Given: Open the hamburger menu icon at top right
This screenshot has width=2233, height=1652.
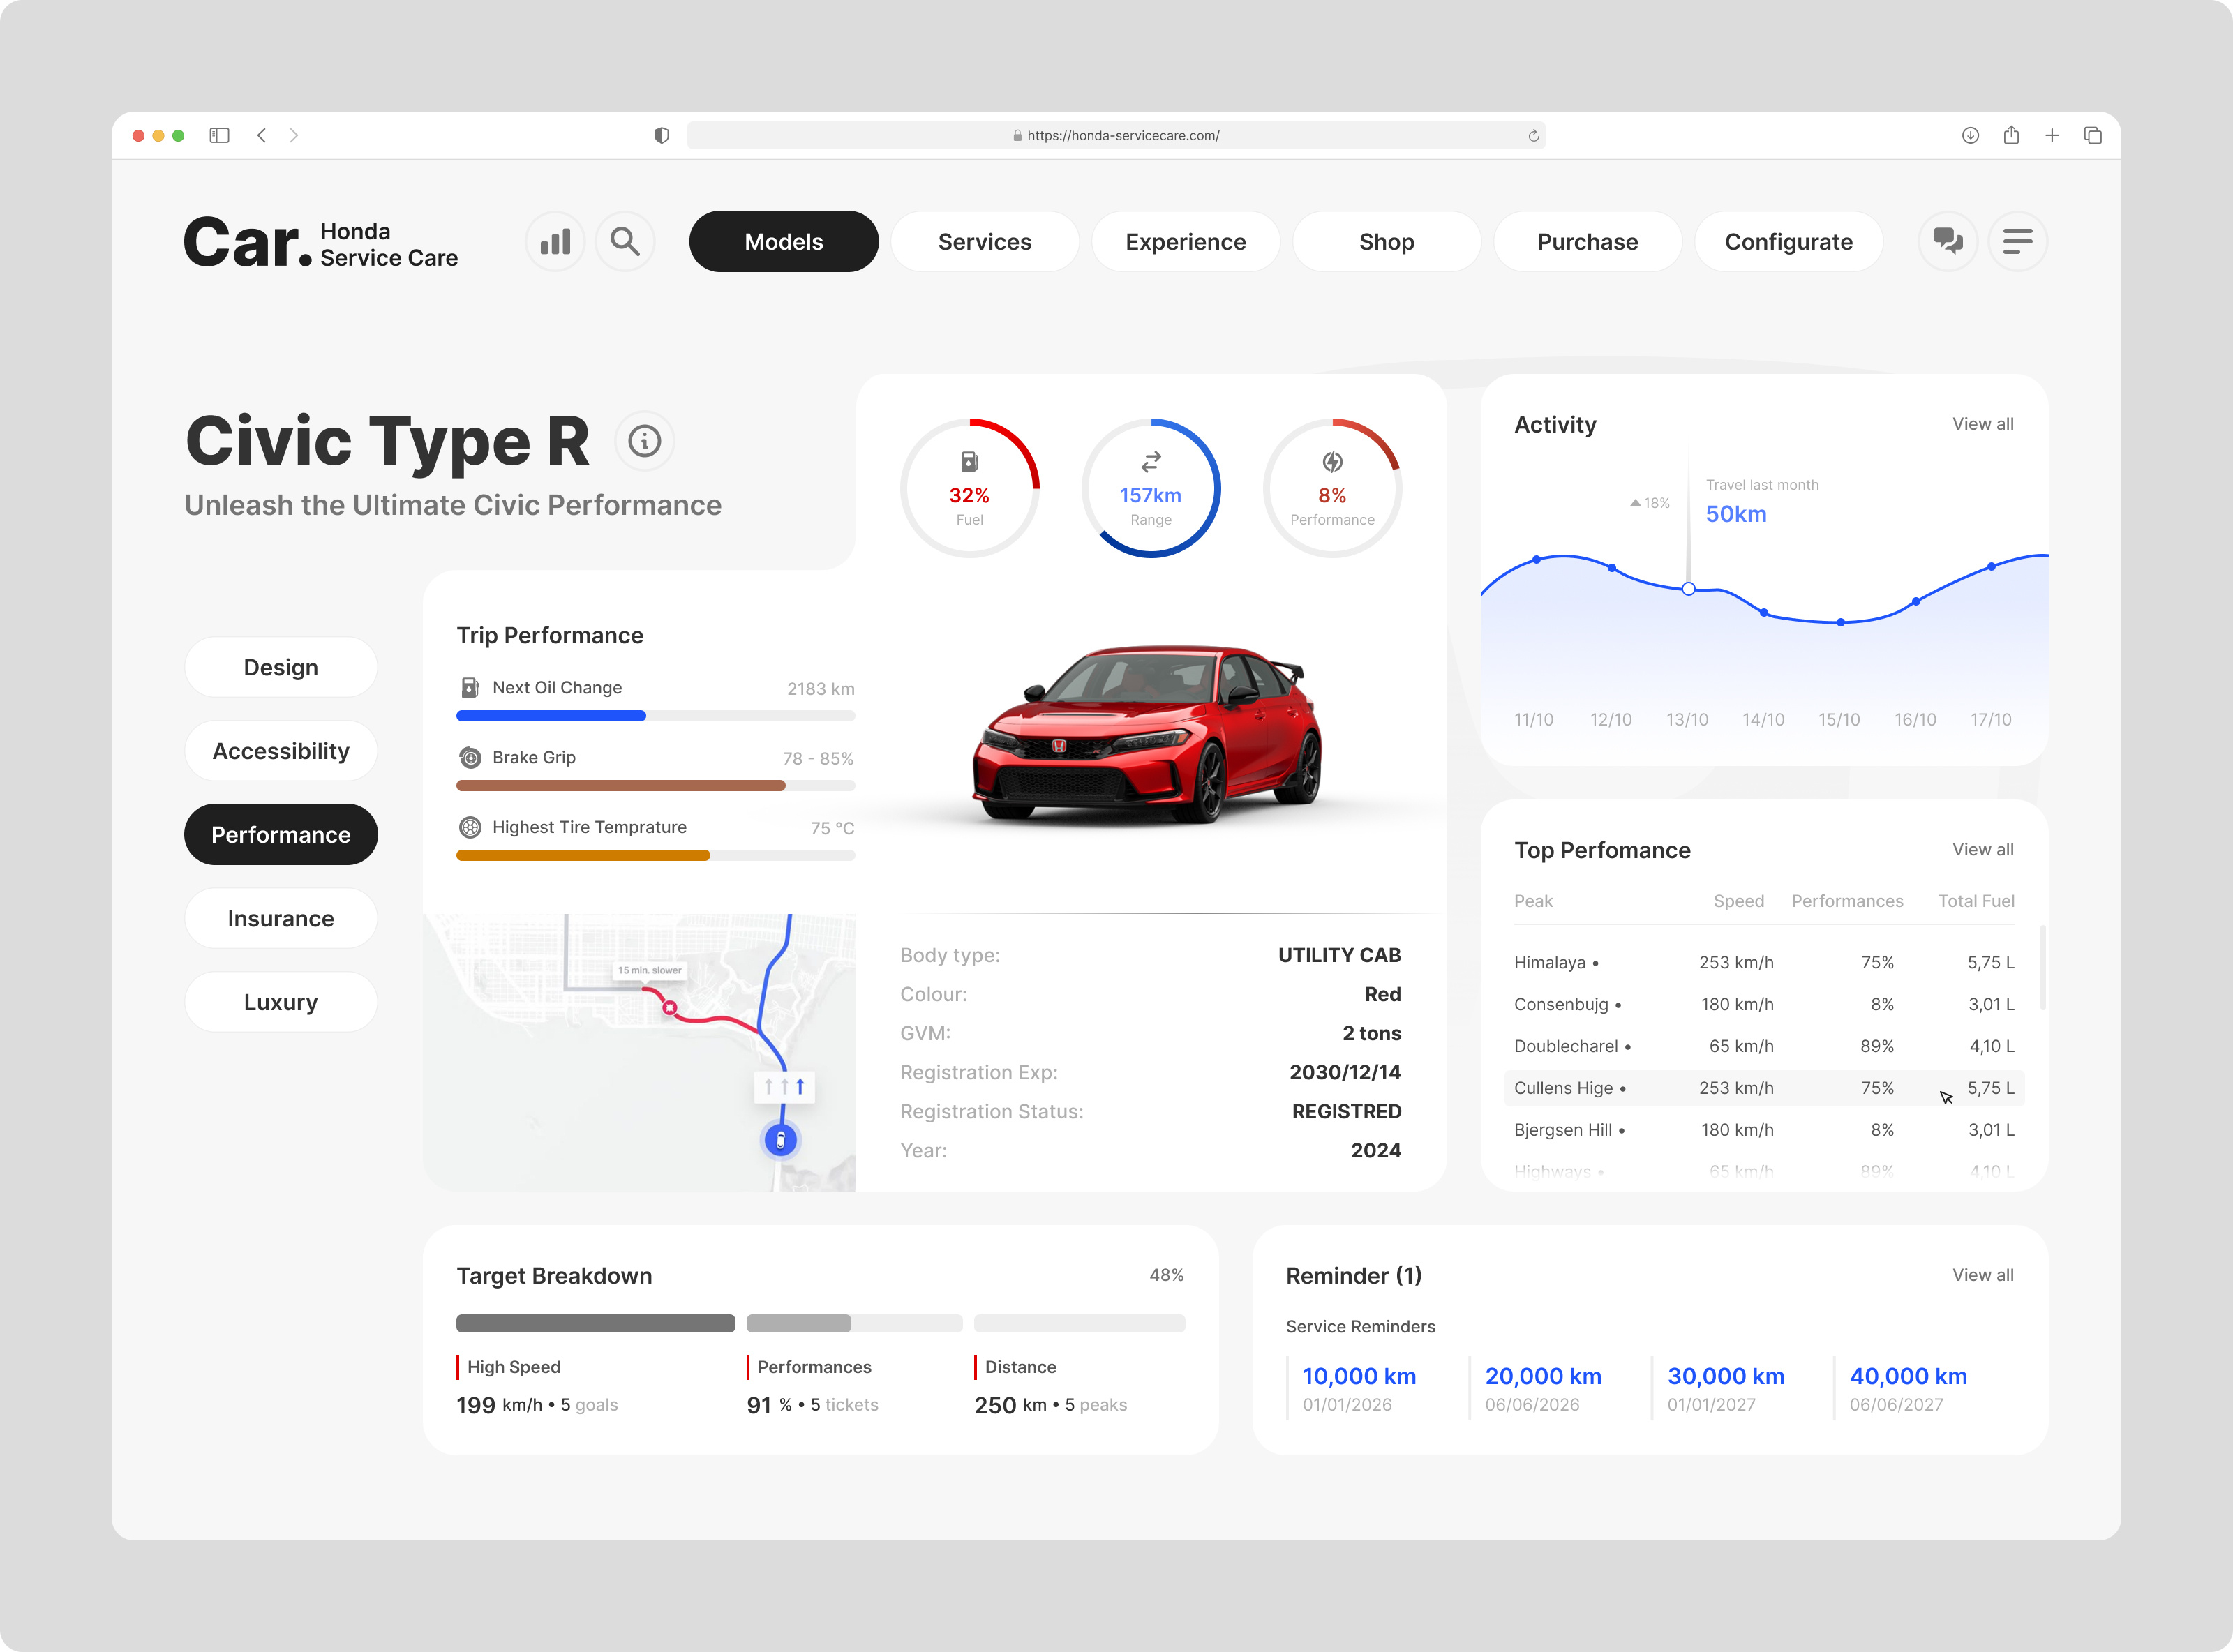Looking at the screenshot, I should [x=2018, y=241].
